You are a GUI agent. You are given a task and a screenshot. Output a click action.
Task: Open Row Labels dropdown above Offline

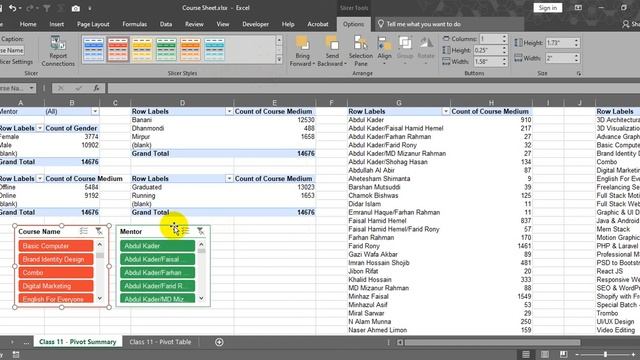point(40,179)
